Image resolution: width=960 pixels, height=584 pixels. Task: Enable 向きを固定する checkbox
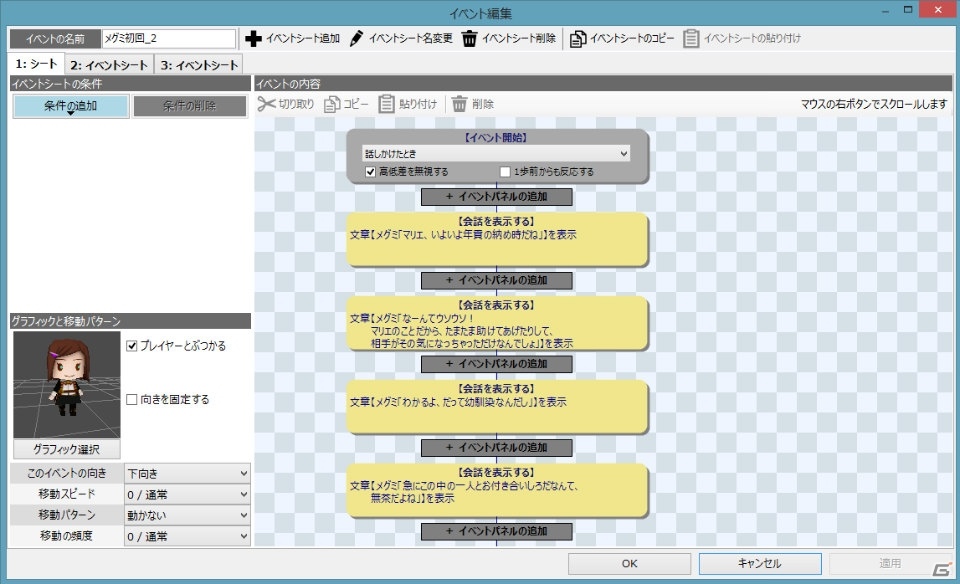[x=131, y=400]
